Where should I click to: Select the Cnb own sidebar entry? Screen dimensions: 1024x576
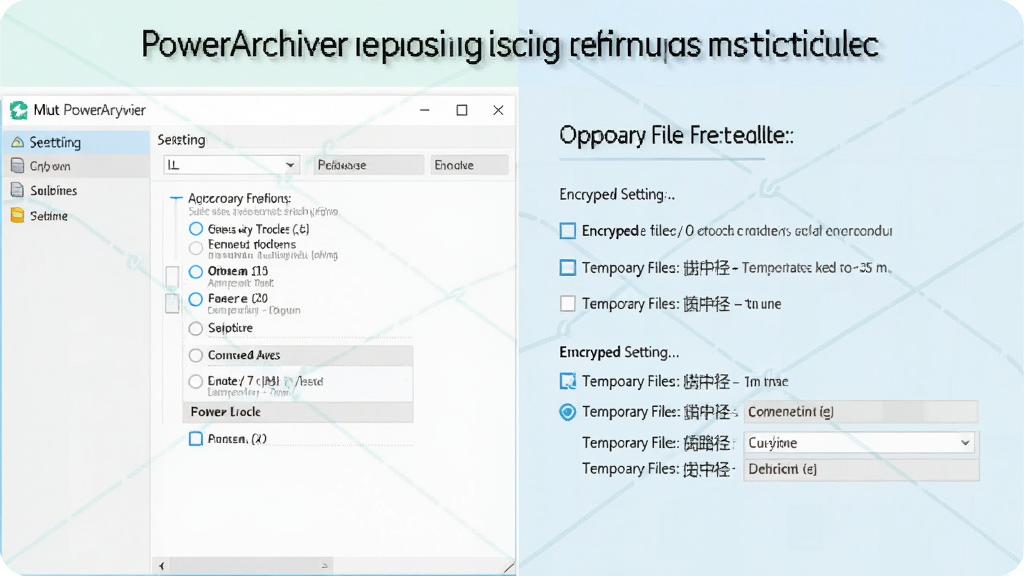point(76,166)
